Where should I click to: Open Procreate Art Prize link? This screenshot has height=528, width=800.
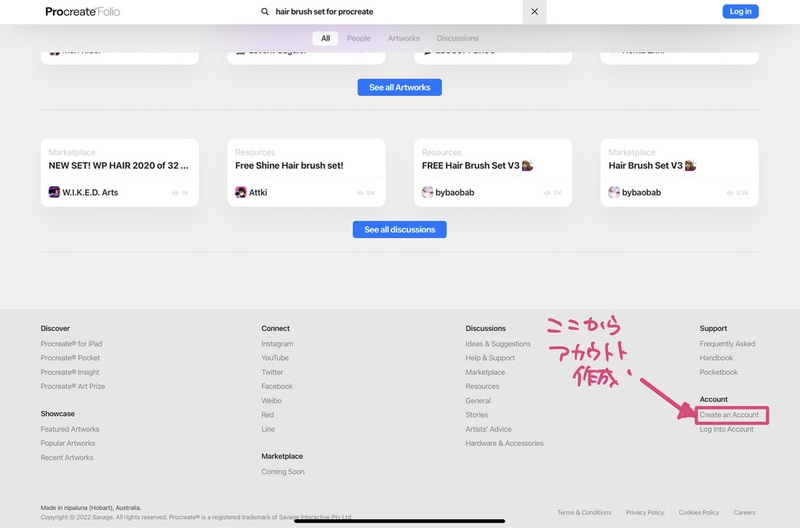[73, 386]
